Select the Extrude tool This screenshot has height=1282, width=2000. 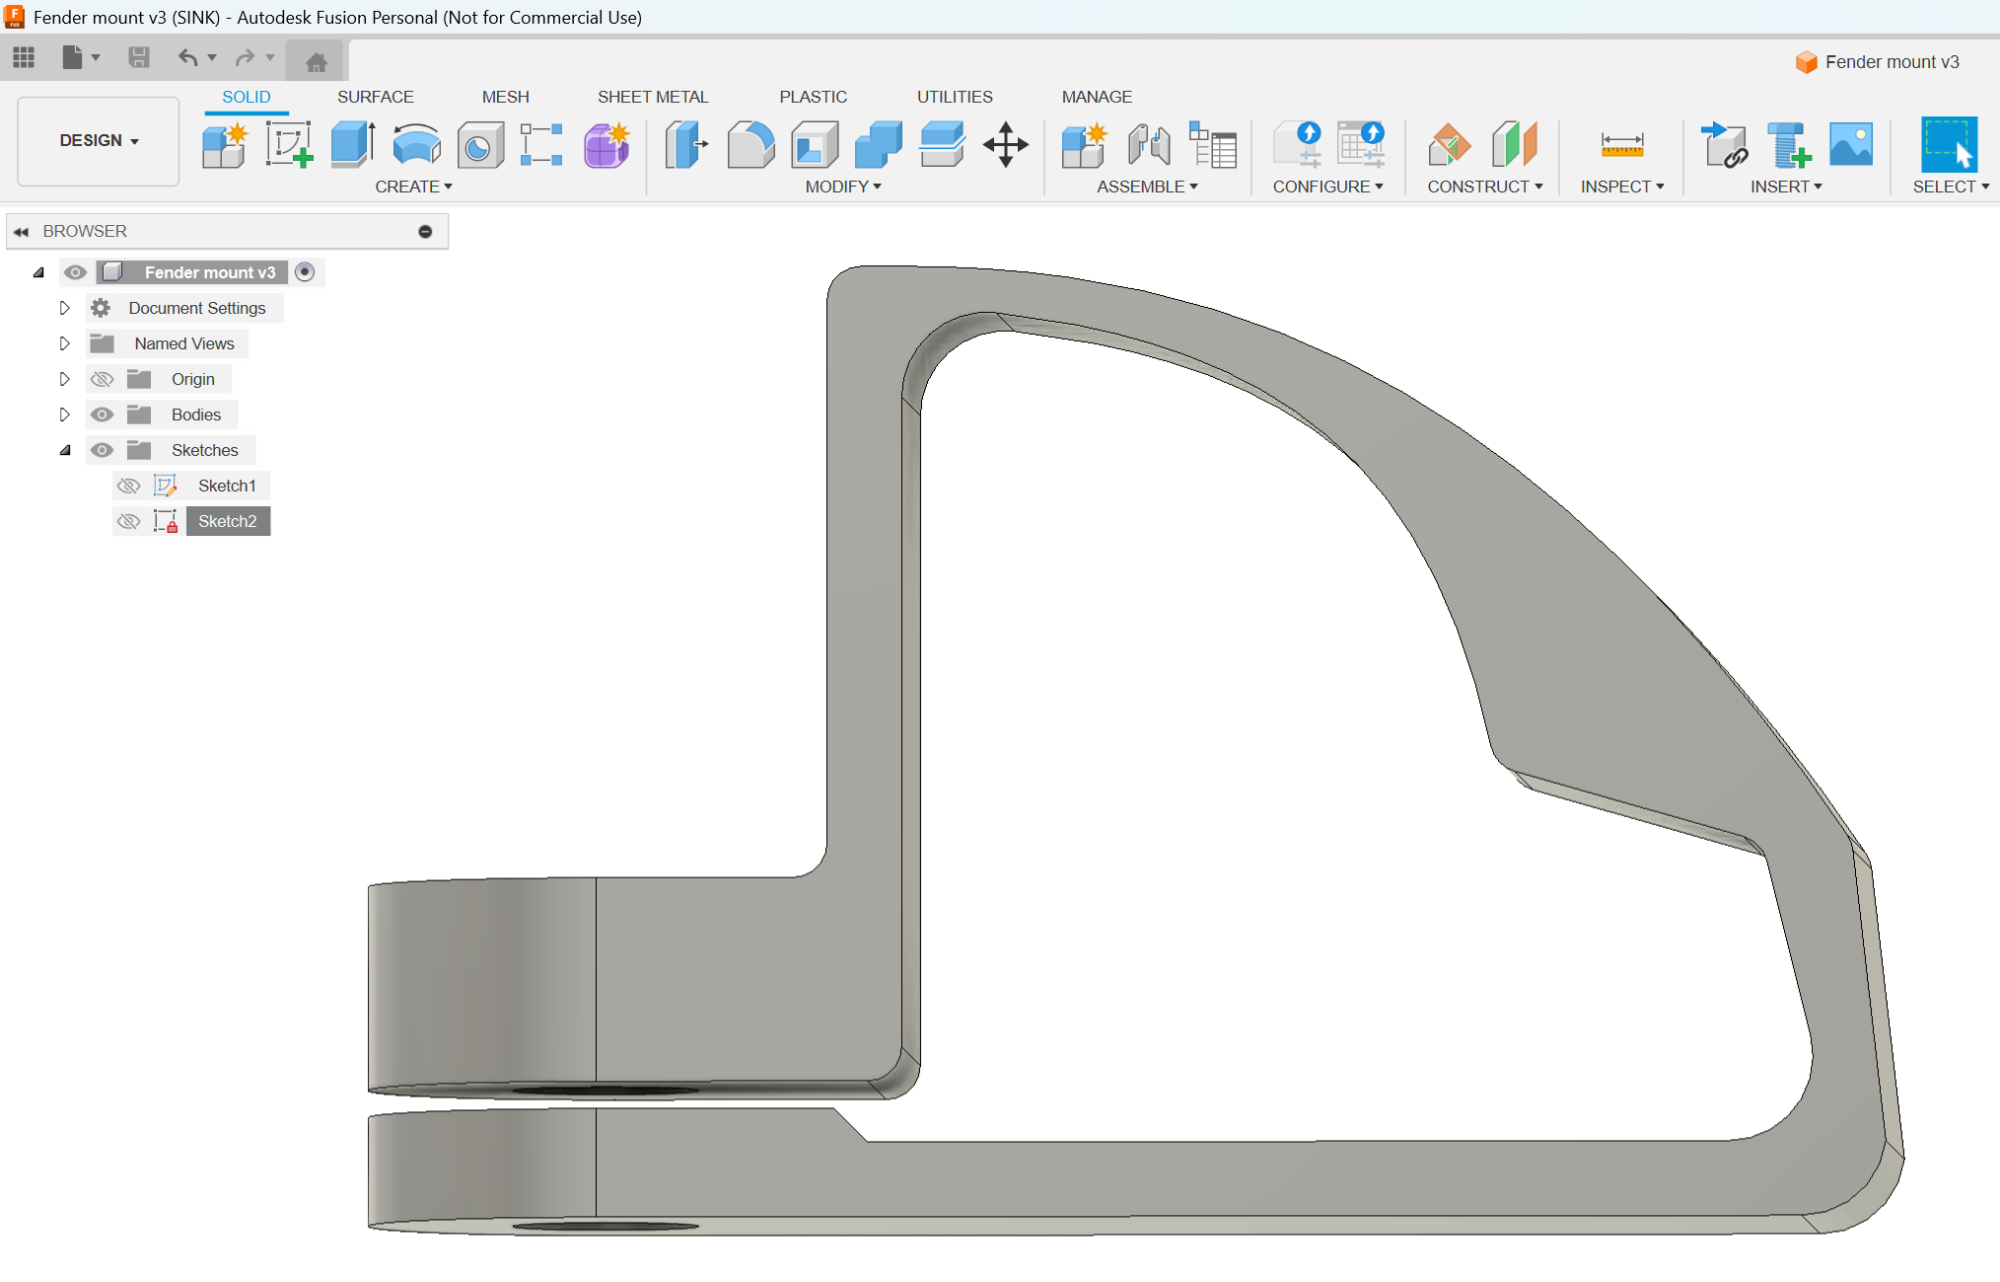pyautogui.click(x=352, y=145)
